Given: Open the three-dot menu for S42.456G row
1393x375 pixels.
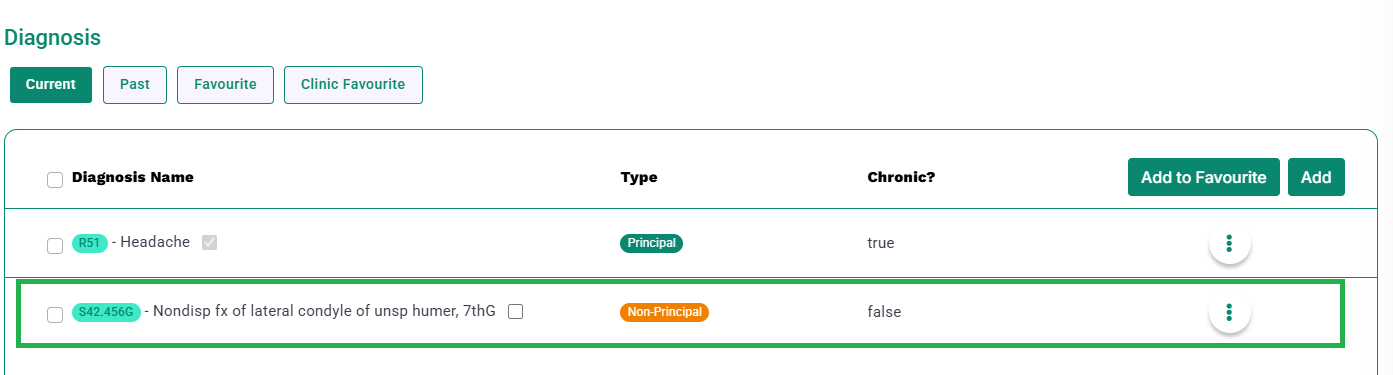Looking at the screenshot, I should point(1229,312).
